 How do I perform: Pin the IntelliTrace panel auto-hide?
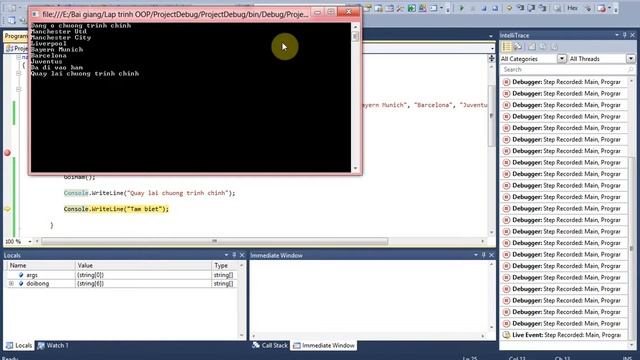coord(624,36)
